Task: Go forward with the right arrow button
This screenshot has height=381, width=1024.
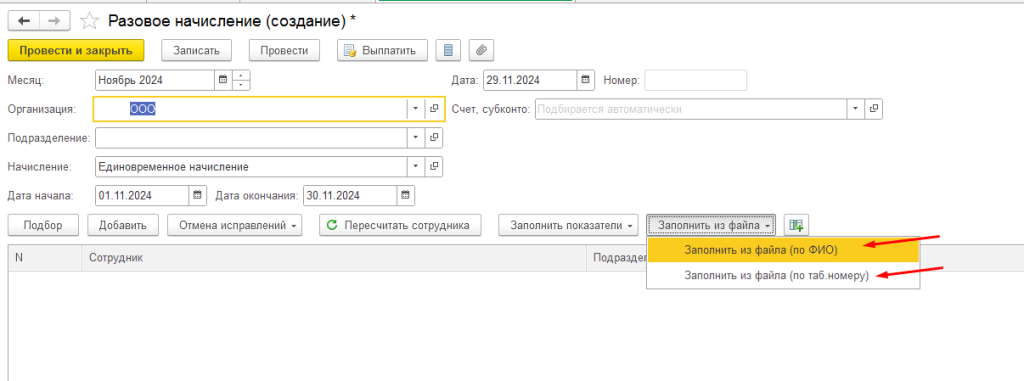Action: (x=55, y=22)
